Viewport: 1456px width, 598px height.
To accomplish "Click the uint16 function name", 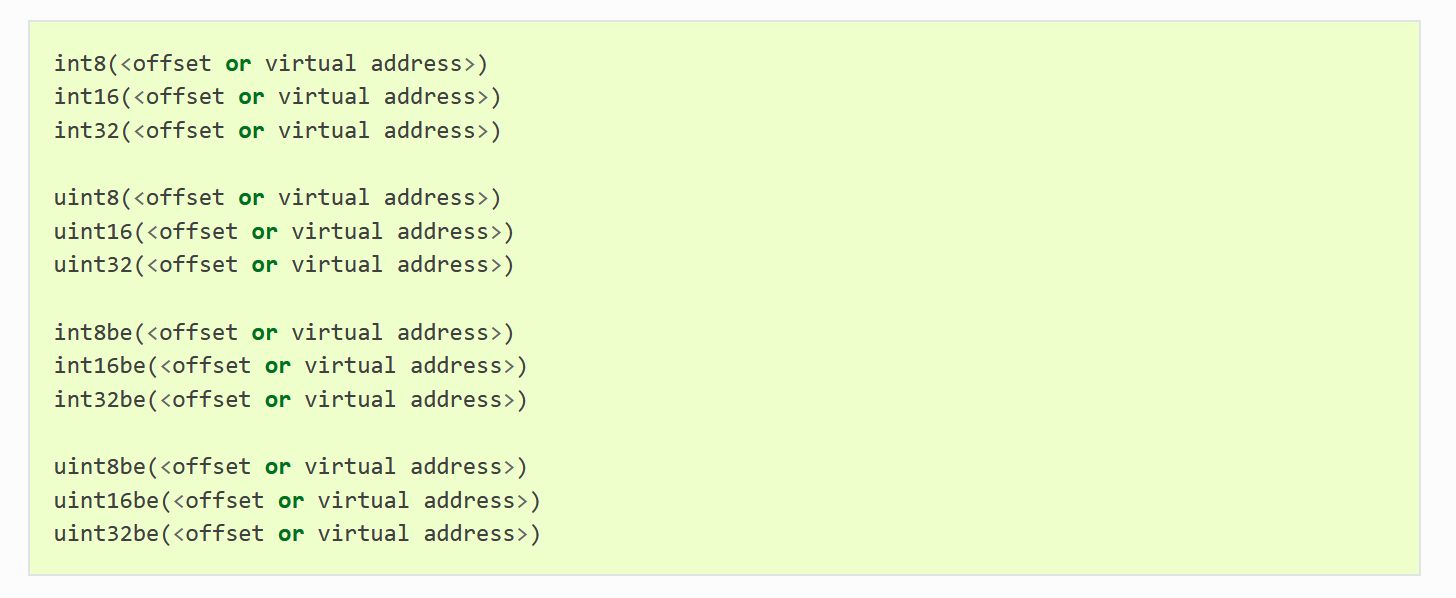I will click(x=94, y=232).
